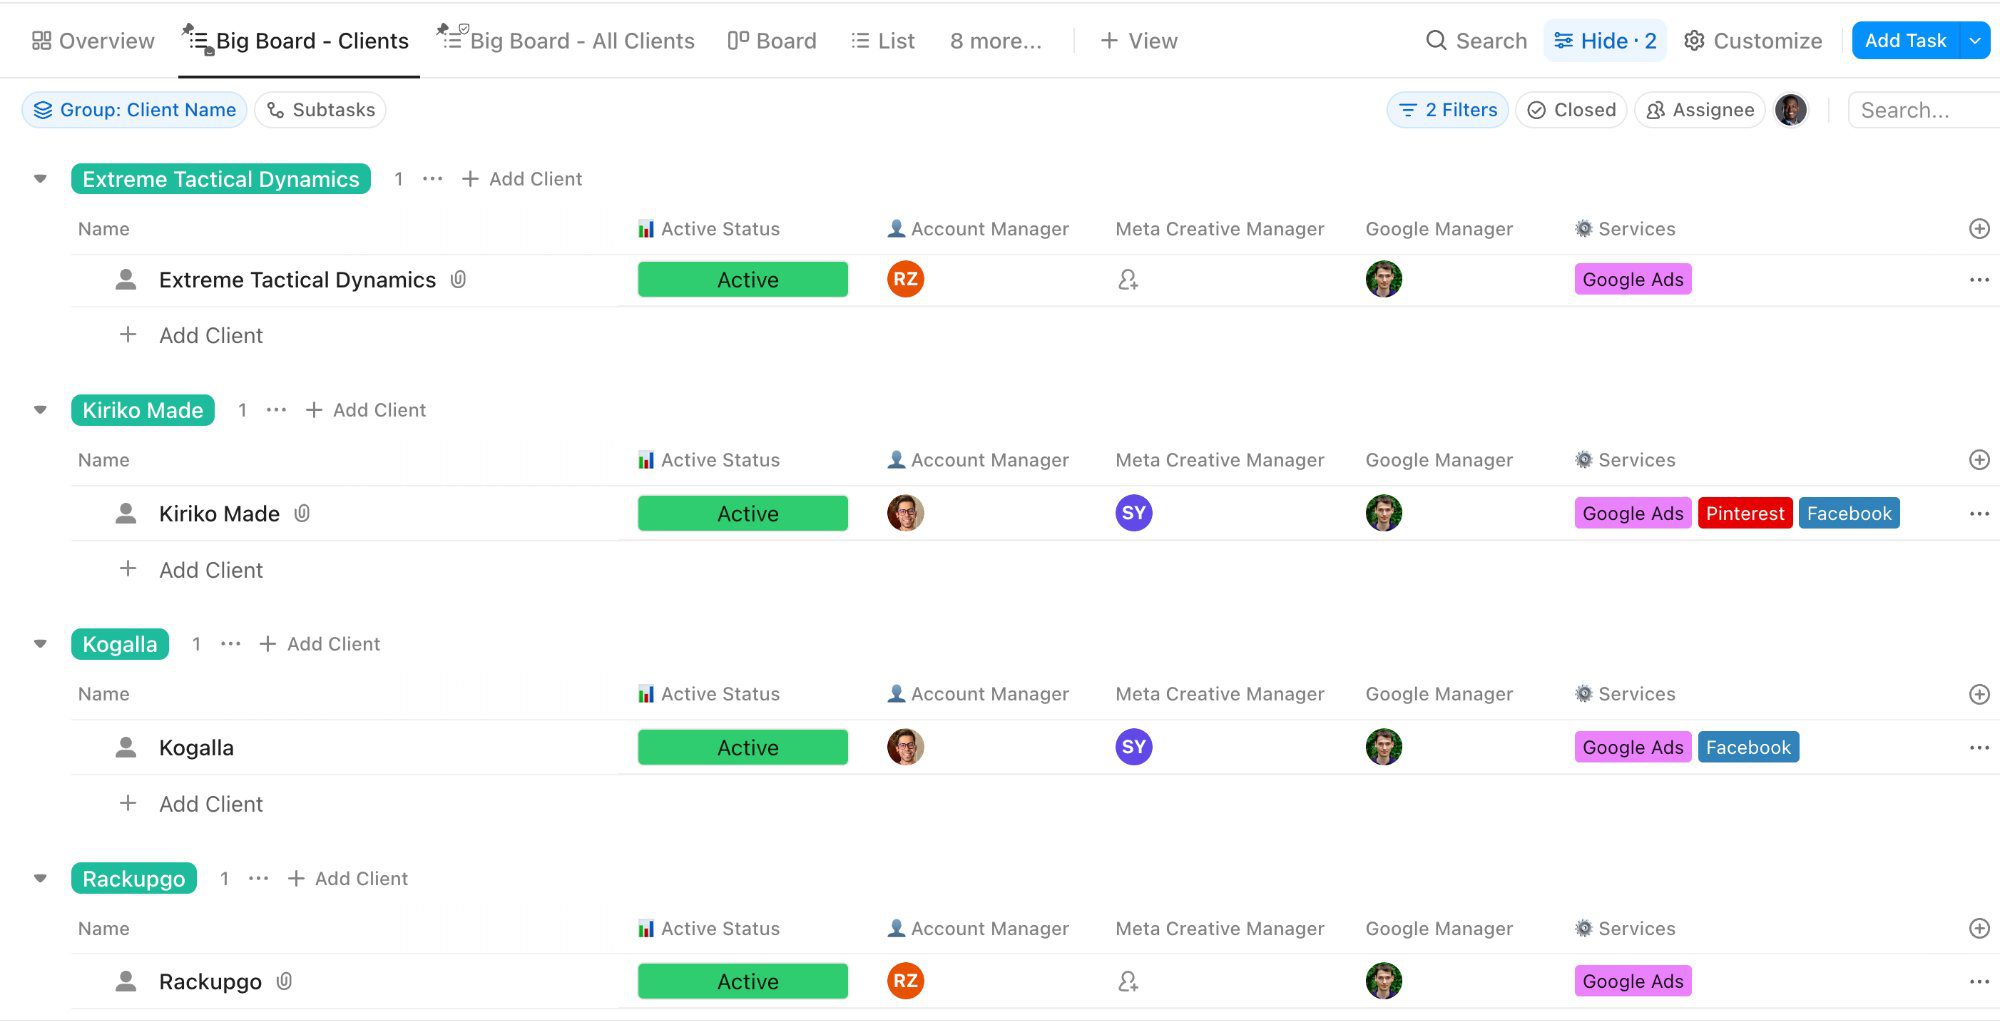This screenshot has width=2000, height=1021.
Task: Open the Search with the magnifier icon
Action: click(x=1477, y=40)
